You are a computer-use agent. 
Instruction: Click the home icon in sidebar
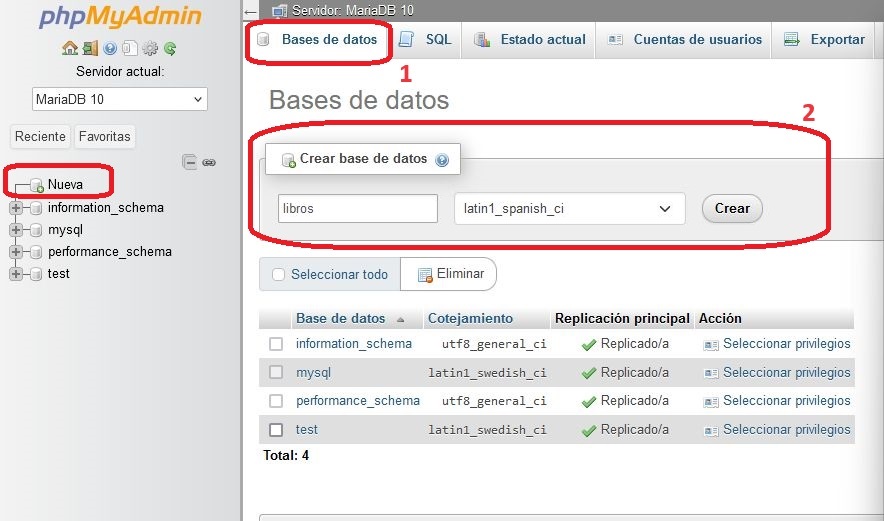pos(69,48)
